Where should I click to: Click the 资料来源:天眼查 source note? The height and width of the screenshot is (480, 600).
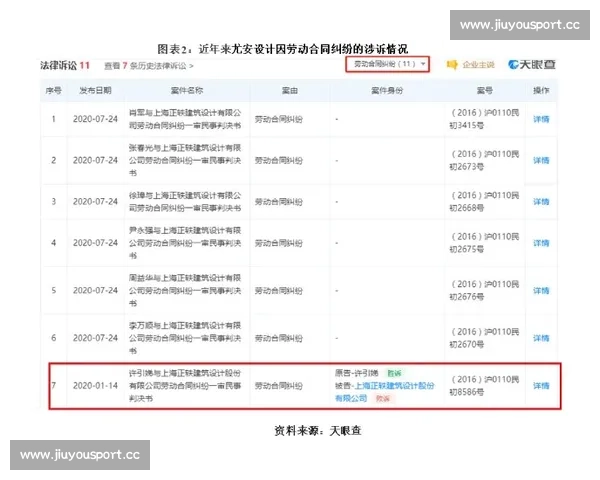click(318, 431)
